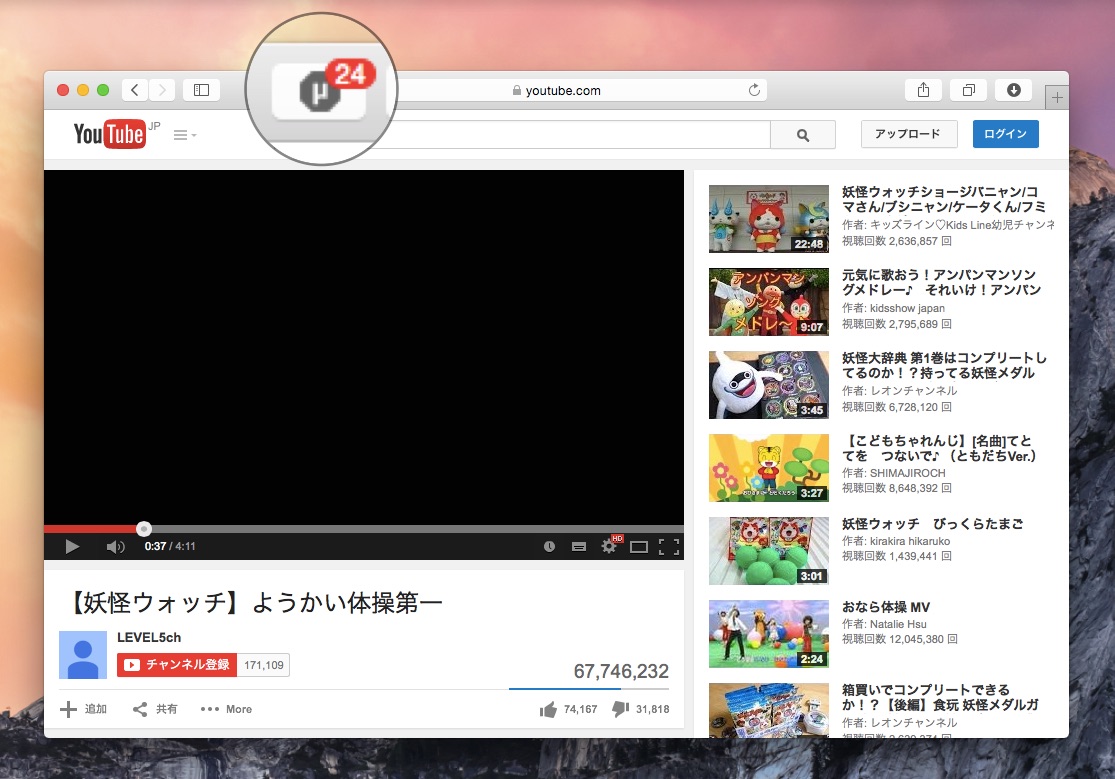The height and width of the screenshot is (779, 1115).
Task: Click the 171,109 subscriber count
Action: pos(264,665)
